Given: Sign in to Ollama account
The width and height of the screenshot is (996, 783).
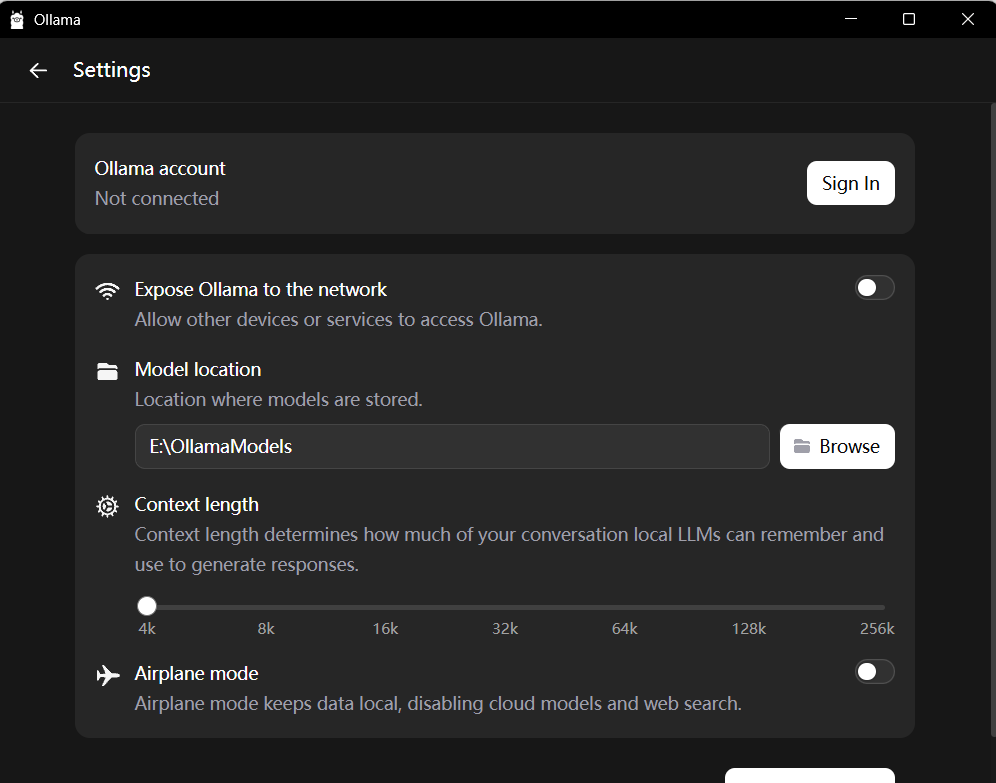Looking at the screenshot, I should pyautogui.click(x=851, y=183).
